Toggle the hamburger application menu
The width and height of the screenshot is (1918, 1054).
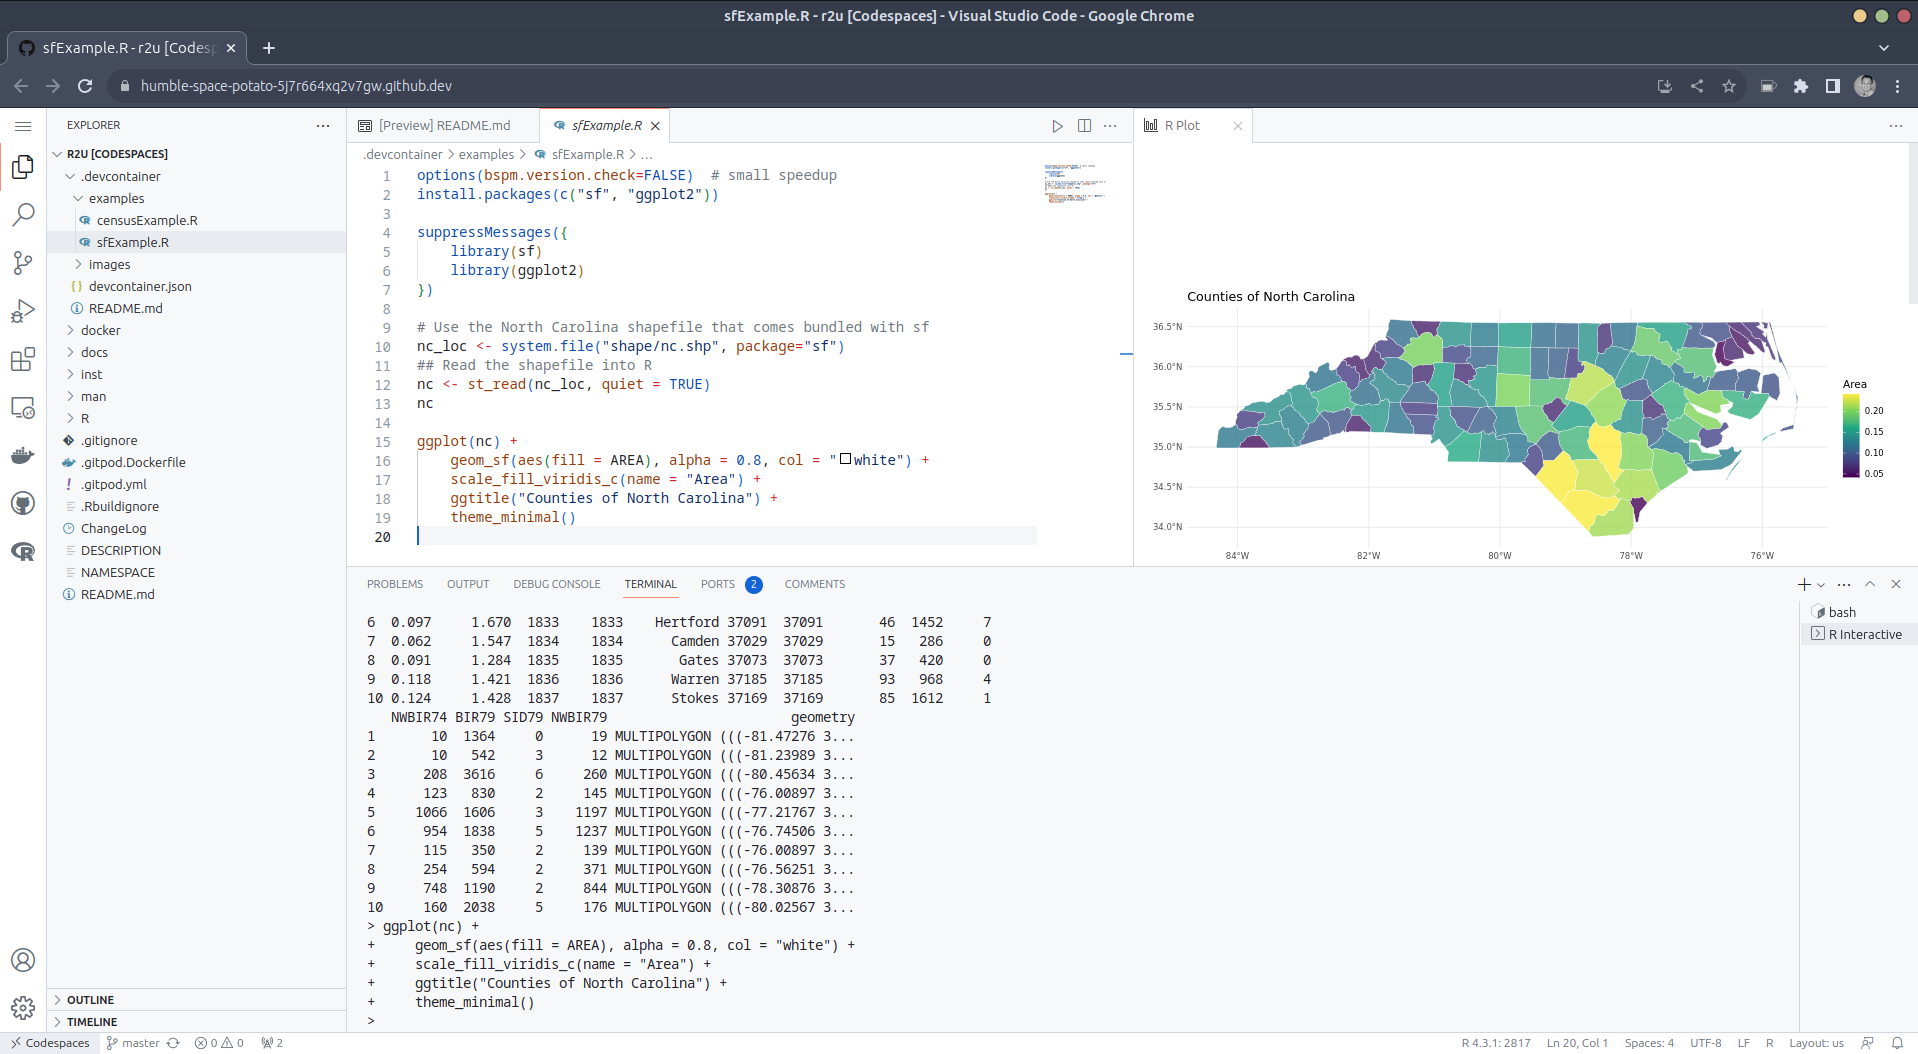point(23,126)
